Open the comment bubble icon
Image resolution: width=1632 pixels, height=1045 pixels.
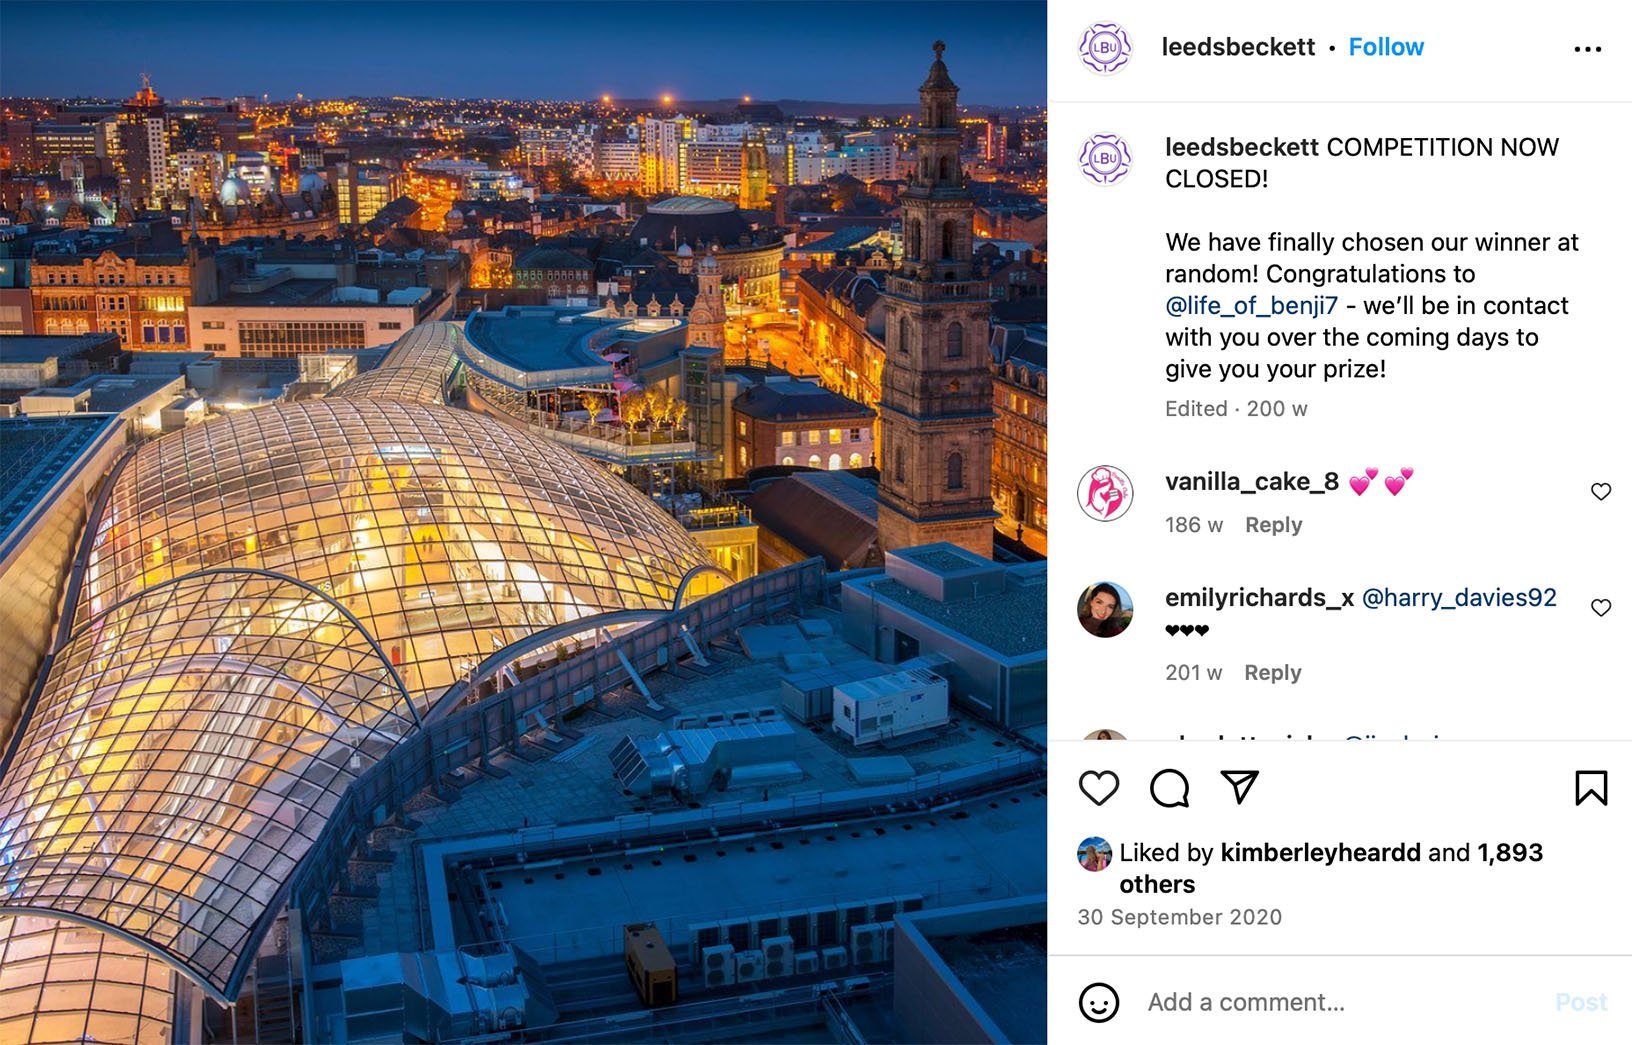point(1169,788)
